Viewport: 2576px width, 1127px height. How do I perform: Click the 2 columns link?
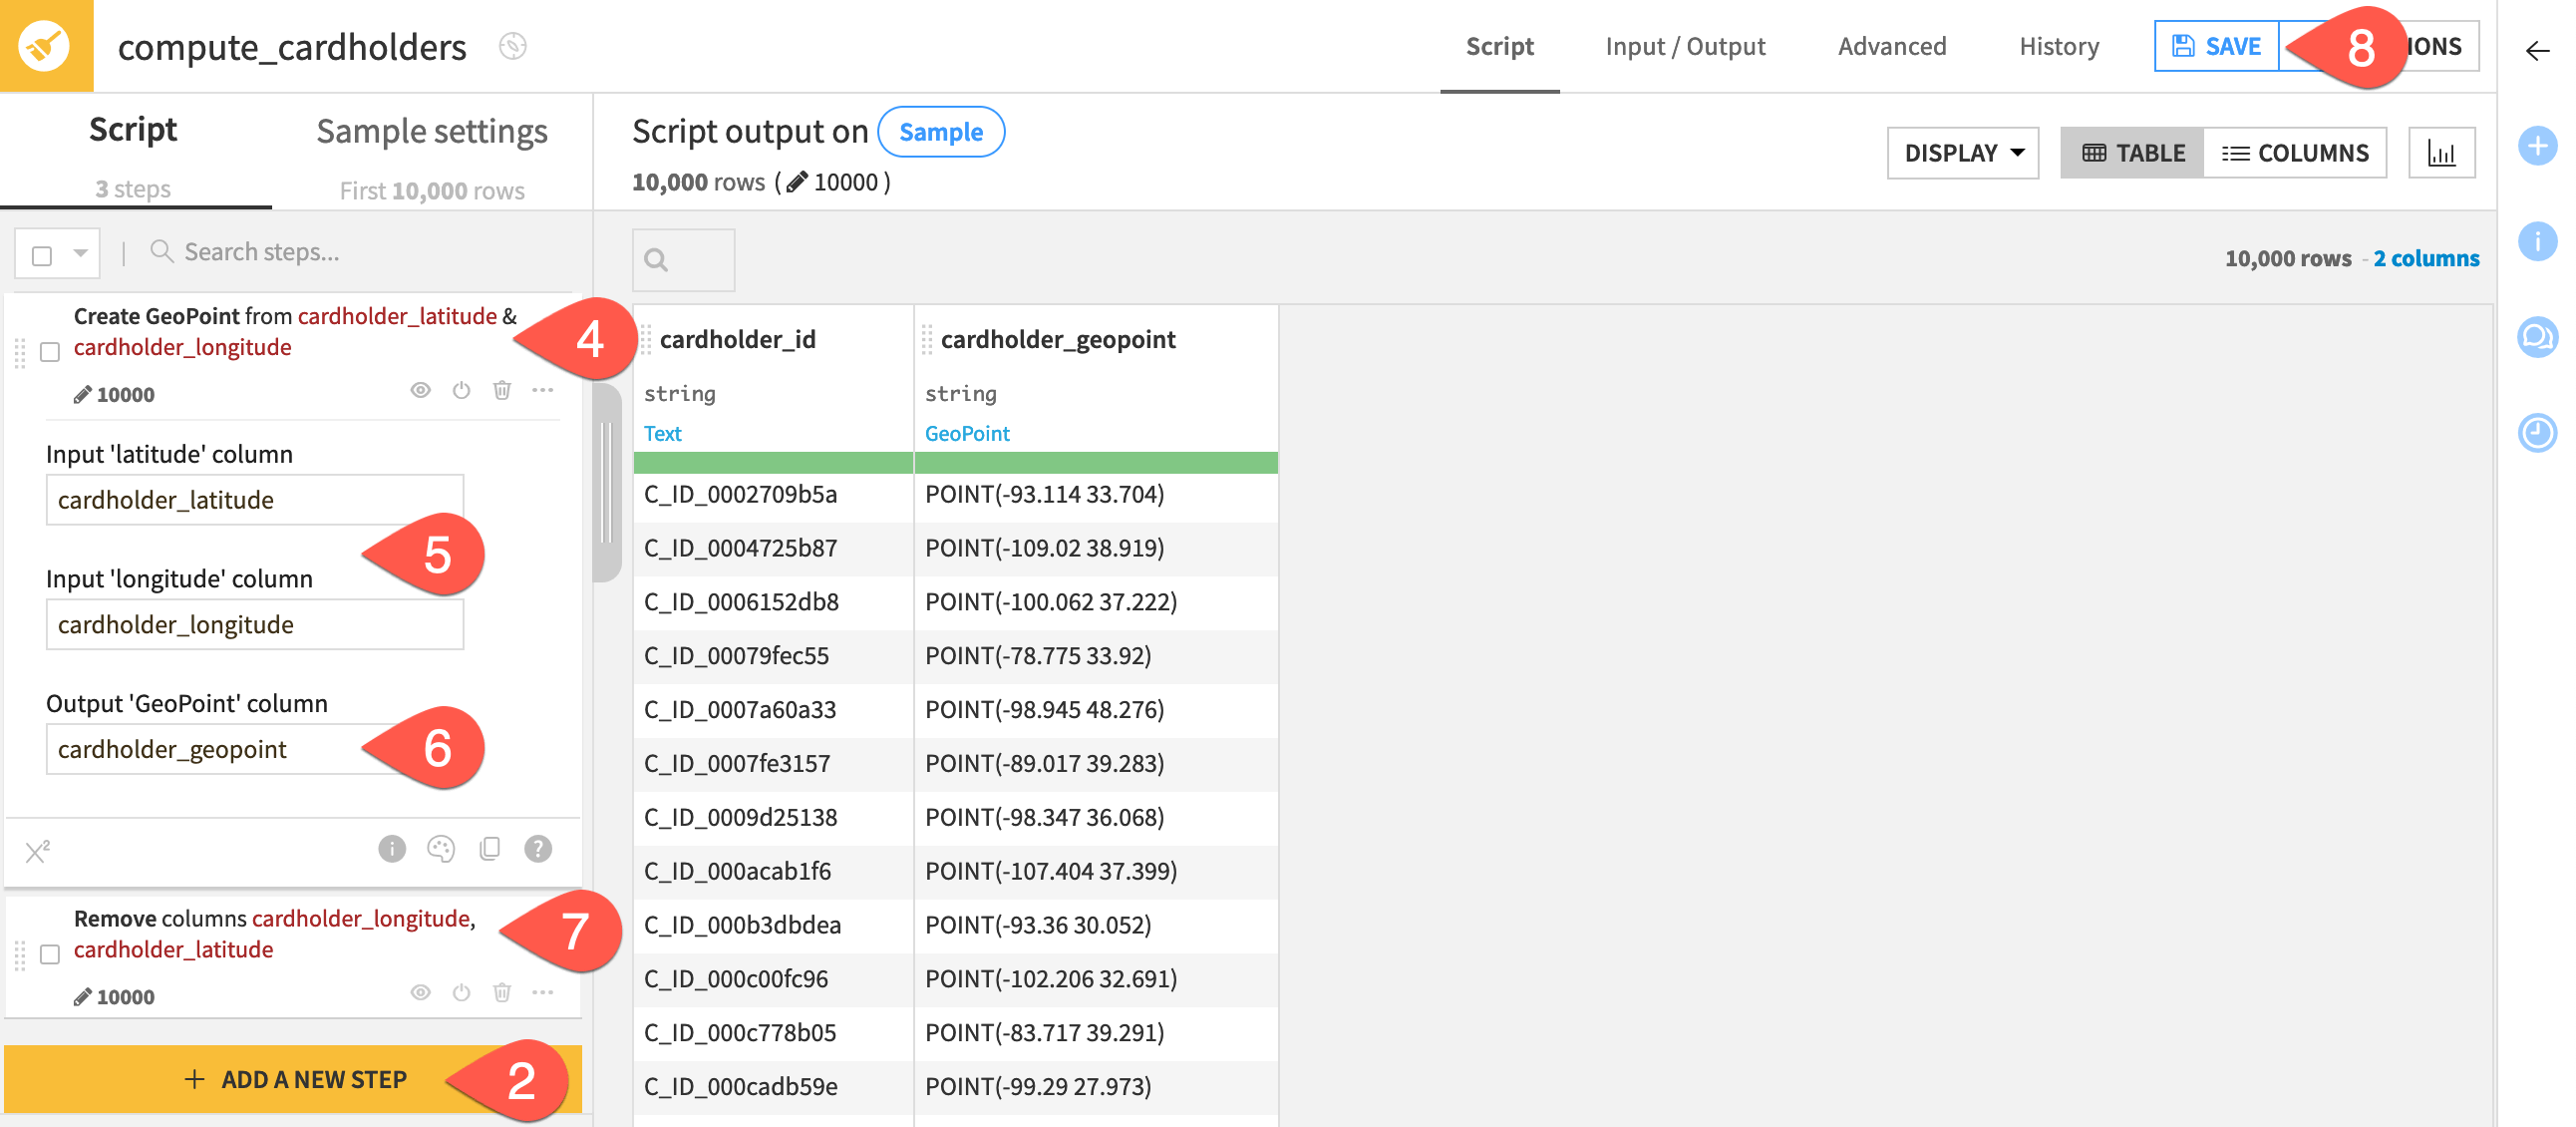pos(2426,258)
